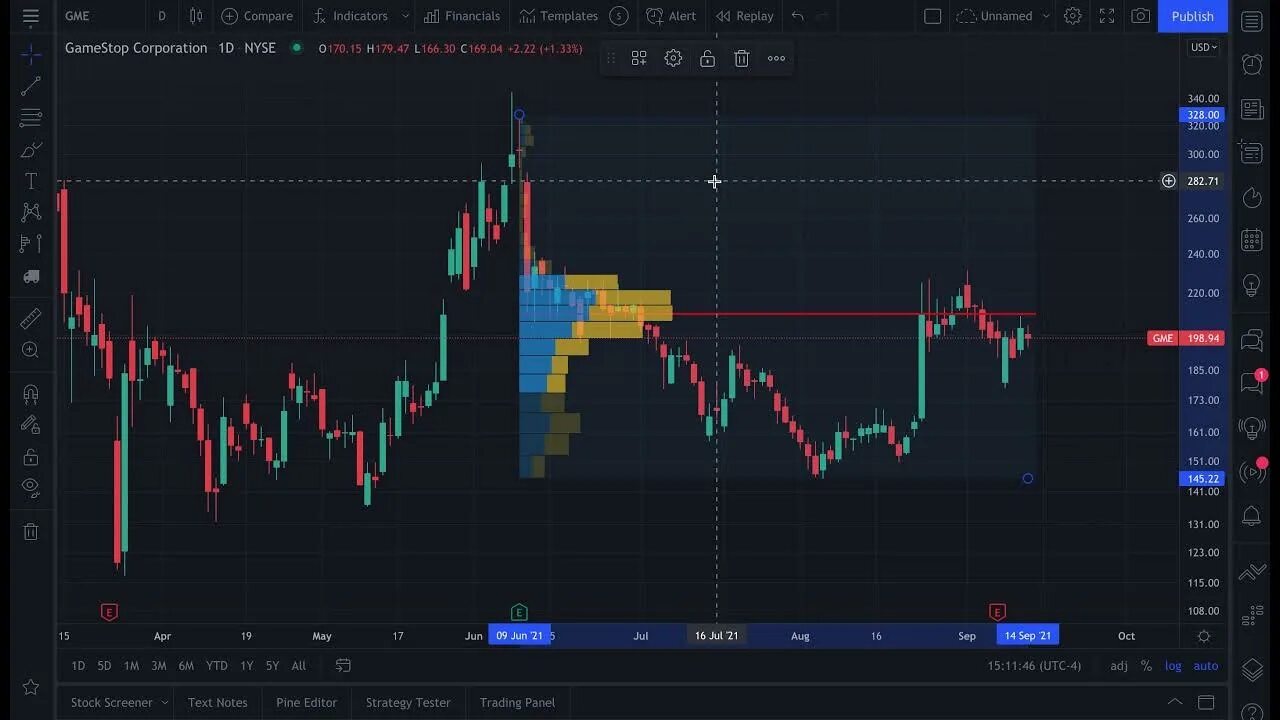Expand the Indicators favorites dropdown arrow
The width and height of the screenshot is (1280, 720).
pos(405,16)
